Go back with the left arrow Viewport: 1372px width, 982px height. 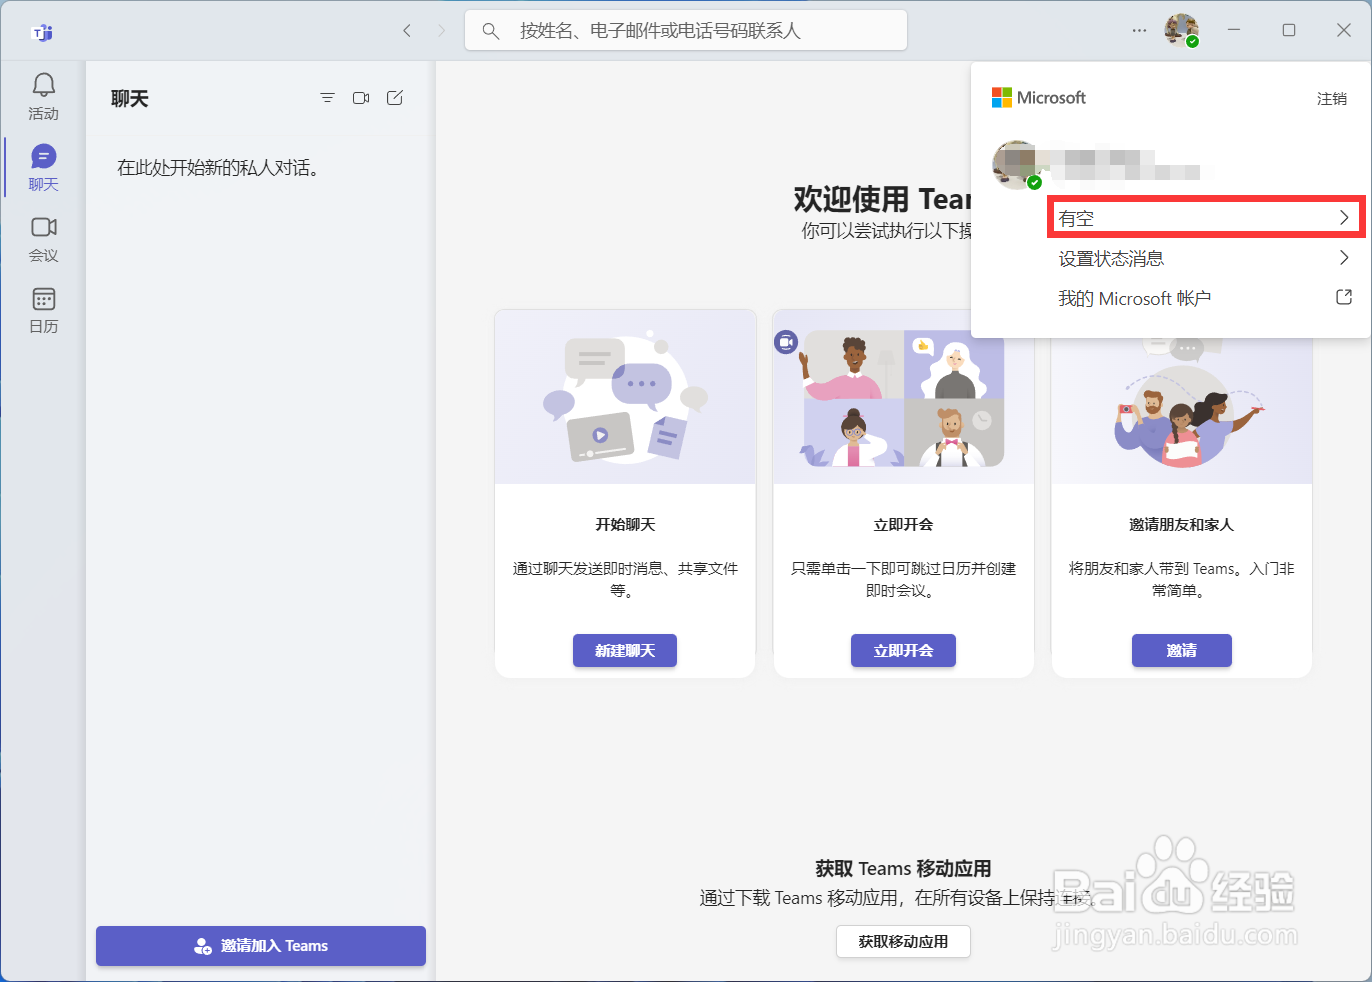407,31
